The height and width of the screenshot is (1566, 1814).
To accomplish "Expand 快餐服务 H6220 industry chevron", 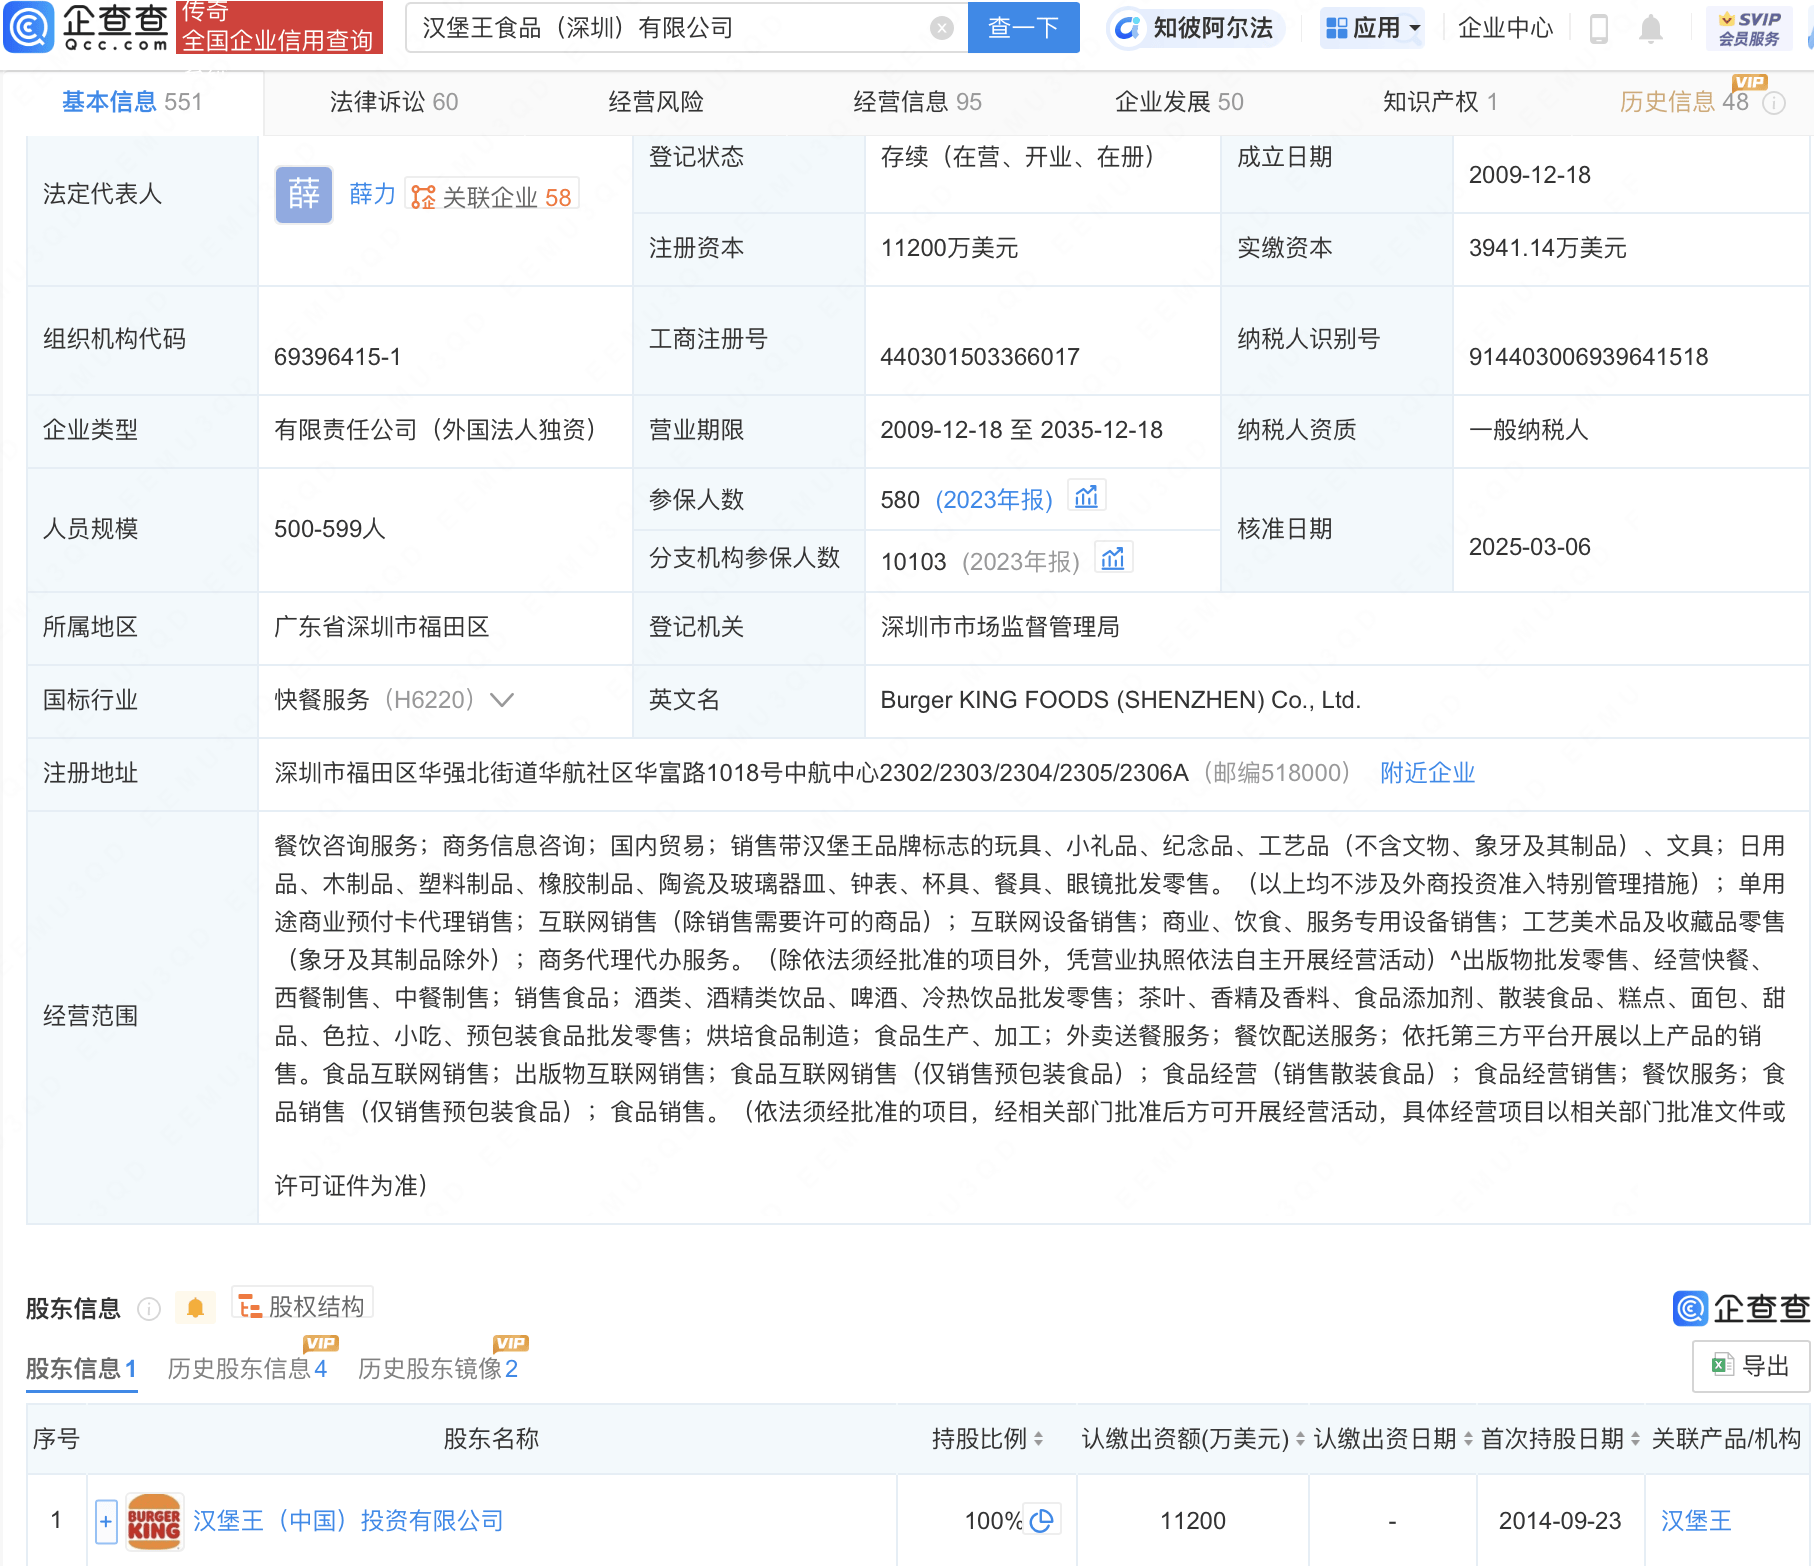I will (x=502, y=699).
